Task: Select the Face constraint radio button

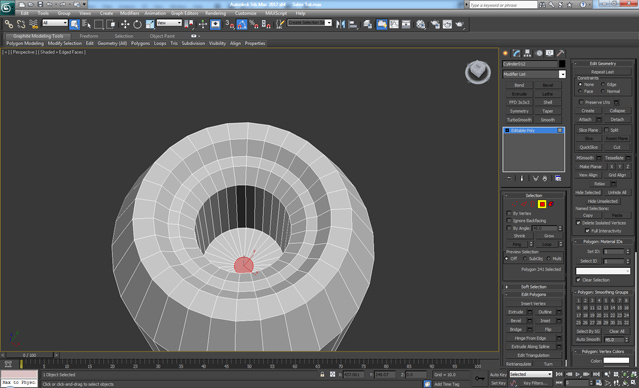Action: coord(580,91)
